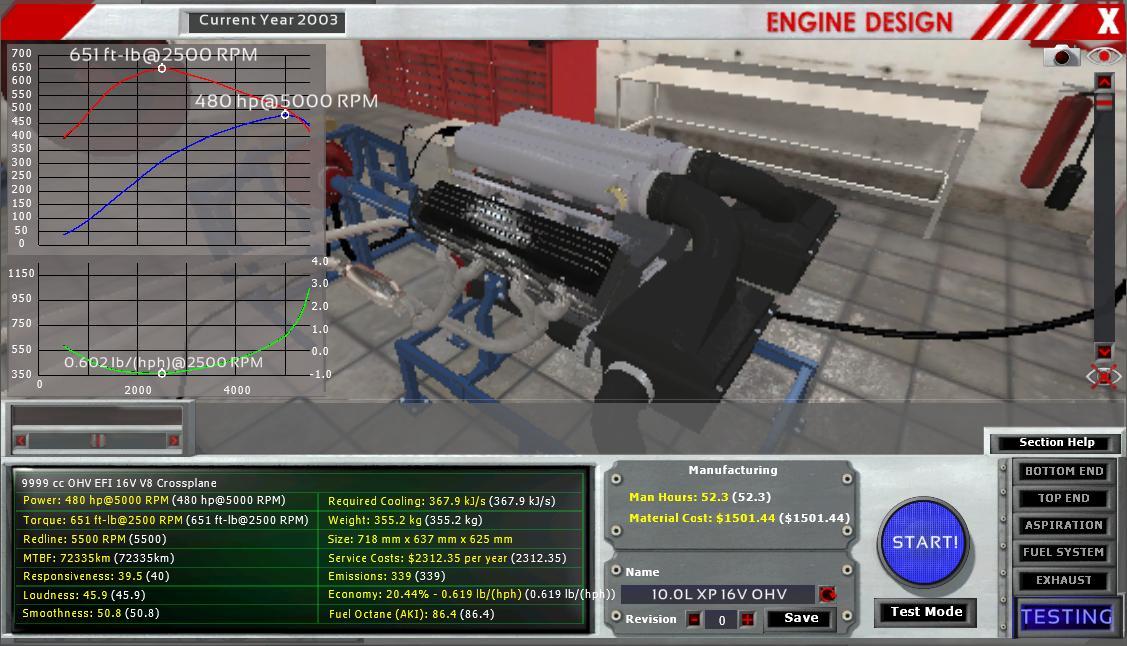Open the Bottom End section
This screenshot has height=646, width=1127.
(1063, 471)
